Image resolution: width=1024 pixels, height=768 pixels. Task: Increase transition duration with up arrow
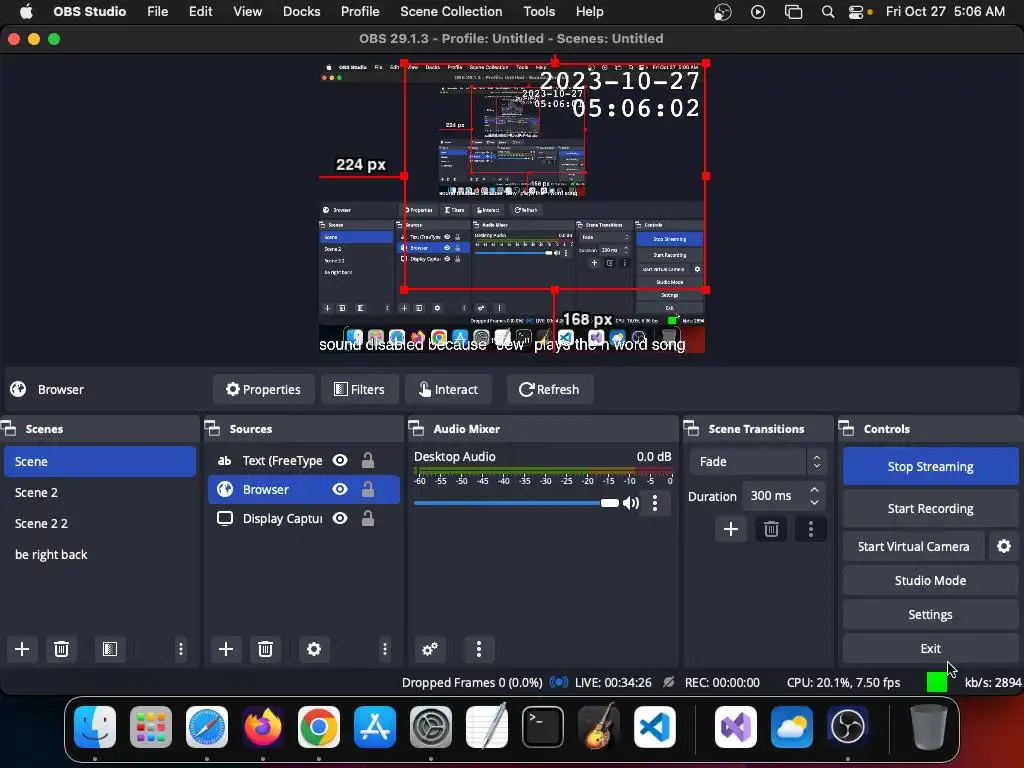click(x=814, y=490)
